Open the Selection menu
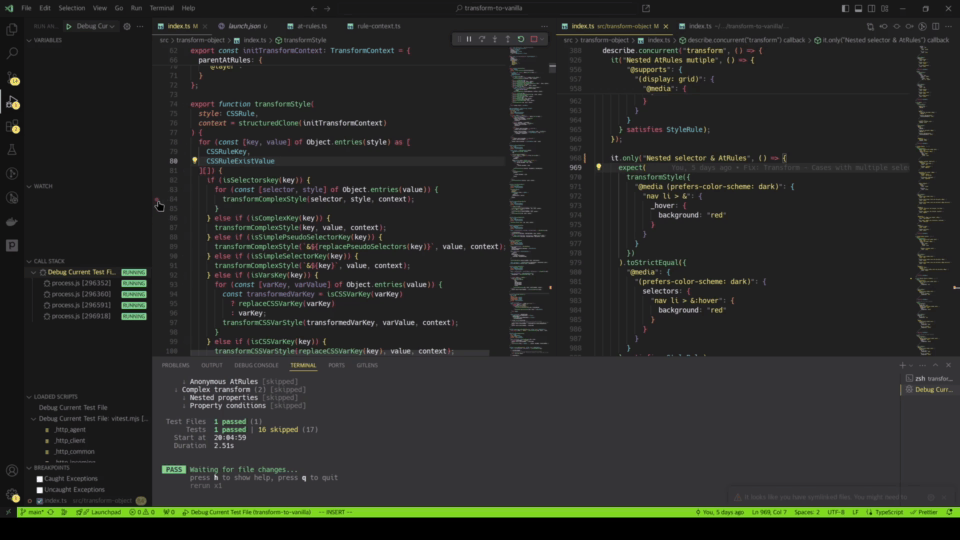Viewport: 960px width, 540px height. [72, 9]
